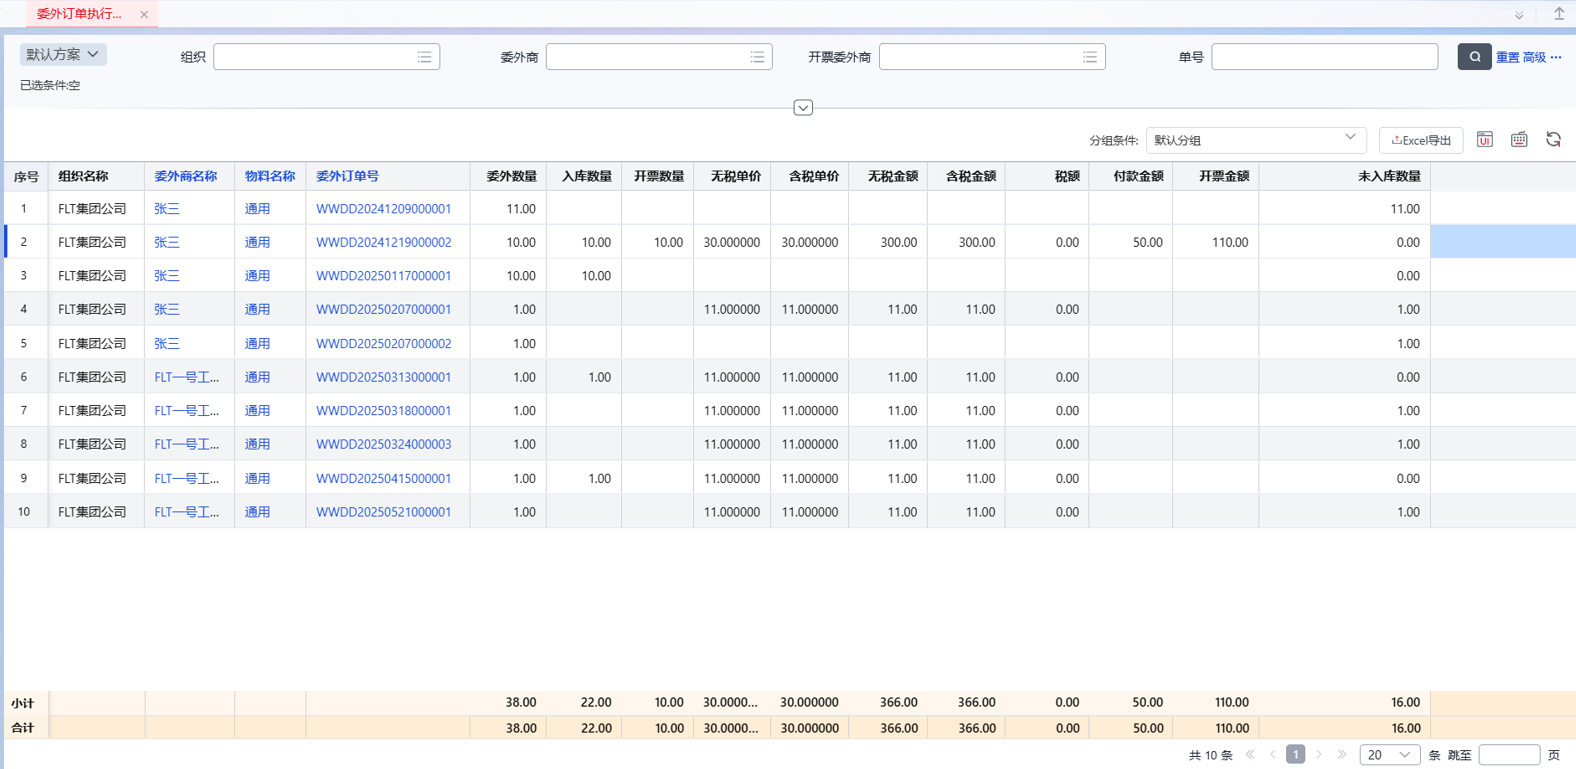Viewport: 1576px width, 769px height.
Task: Open the UI settings icon
Action: coord(1485,139)
